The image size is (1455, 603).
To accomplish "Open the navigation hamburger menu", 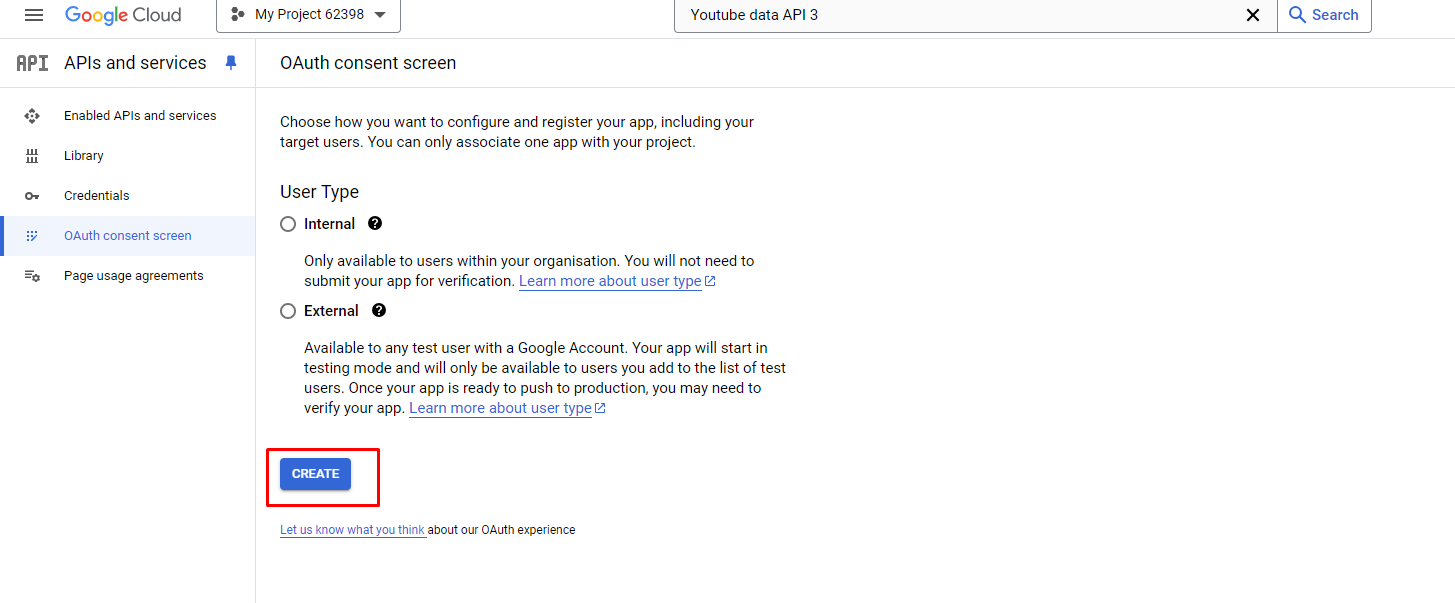I will click(x=33, y=15).
